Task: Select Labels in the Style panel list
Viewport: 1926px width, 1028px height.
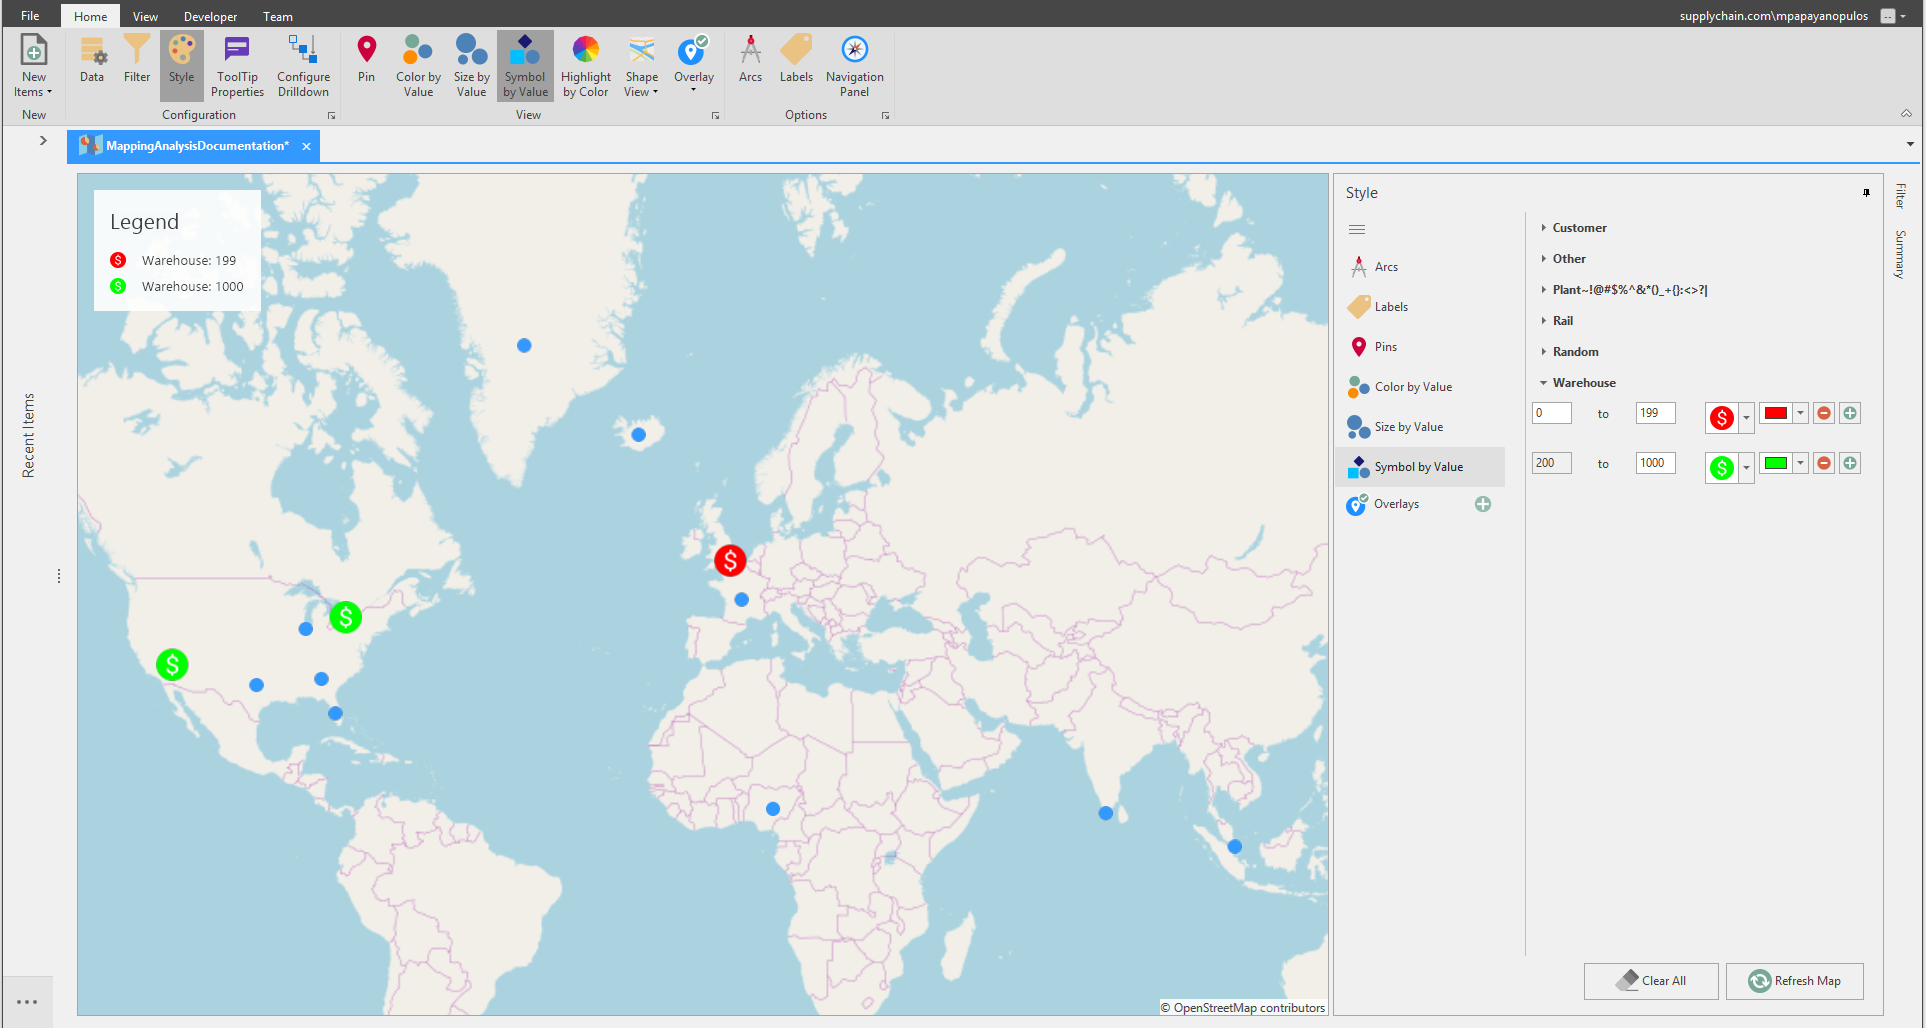Action: (1420, 307)
